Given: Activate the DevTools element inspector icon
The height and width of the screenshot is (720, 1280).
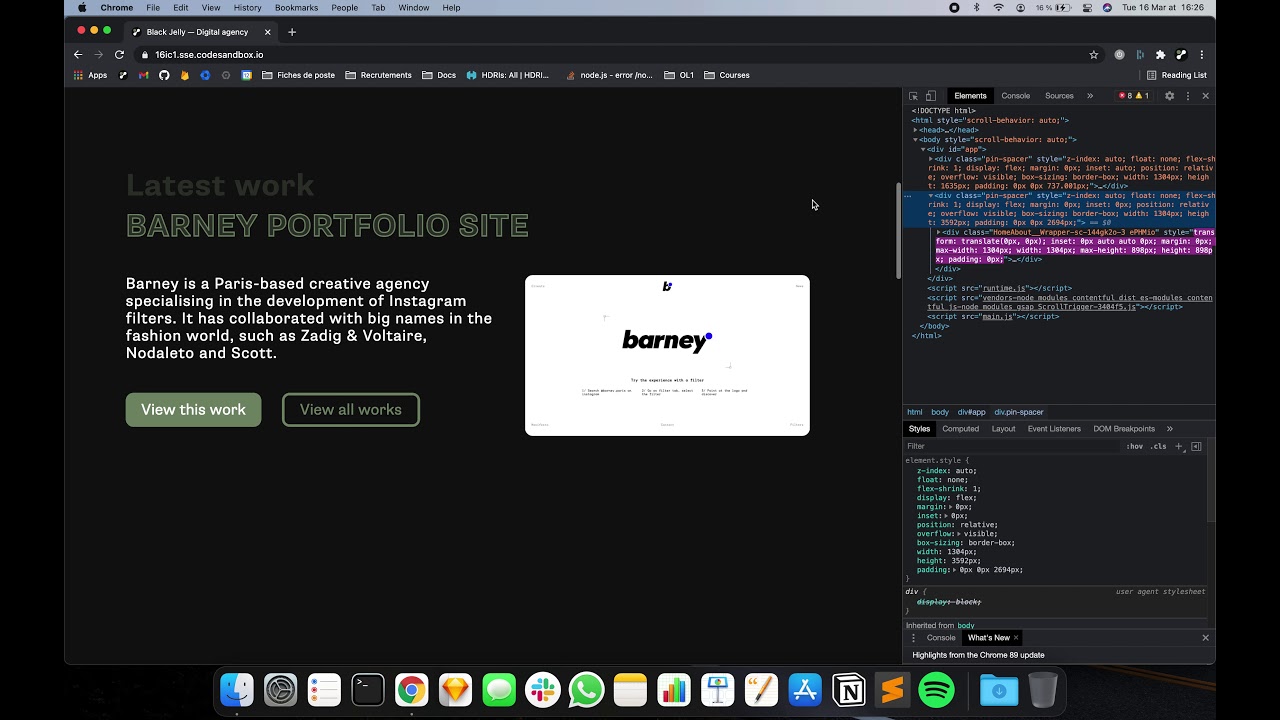Looking at the screenshot, I should pyautogui.click(x=913, y=96).
